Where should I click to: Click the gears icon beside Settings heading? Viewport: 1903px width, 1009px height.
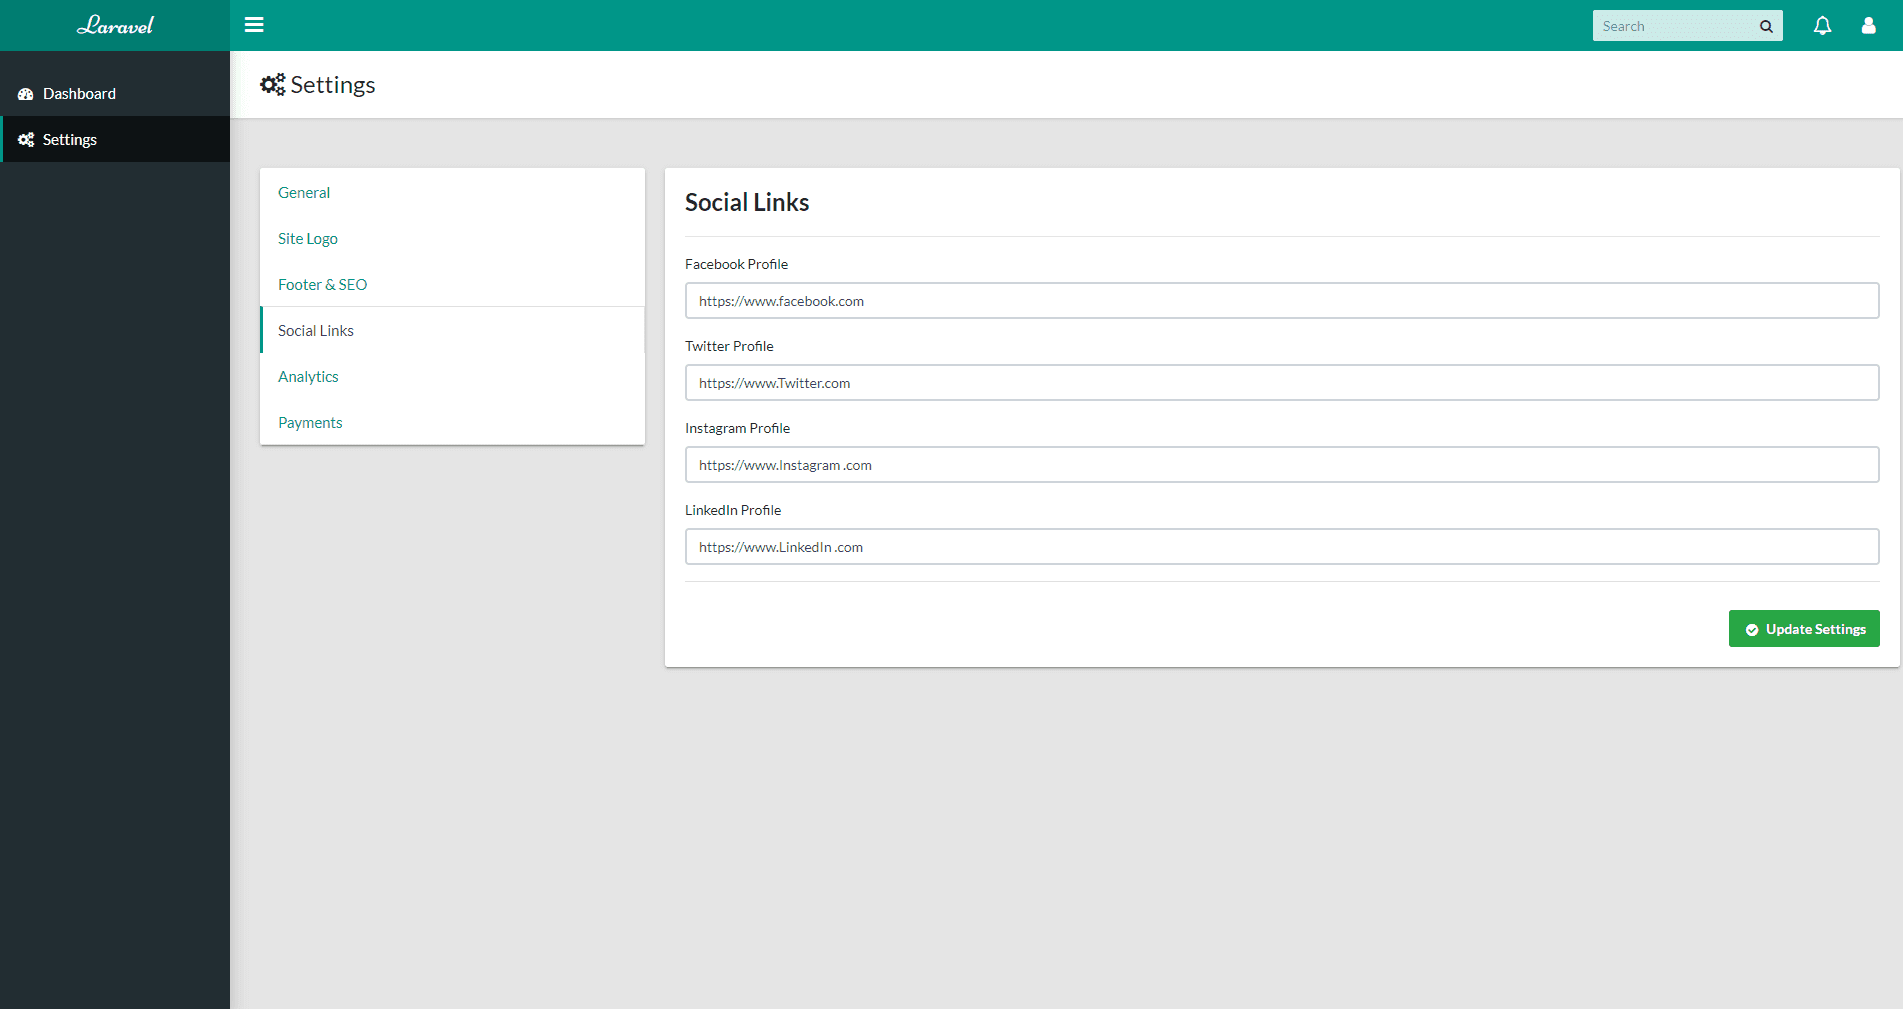[x=272, y=84]
